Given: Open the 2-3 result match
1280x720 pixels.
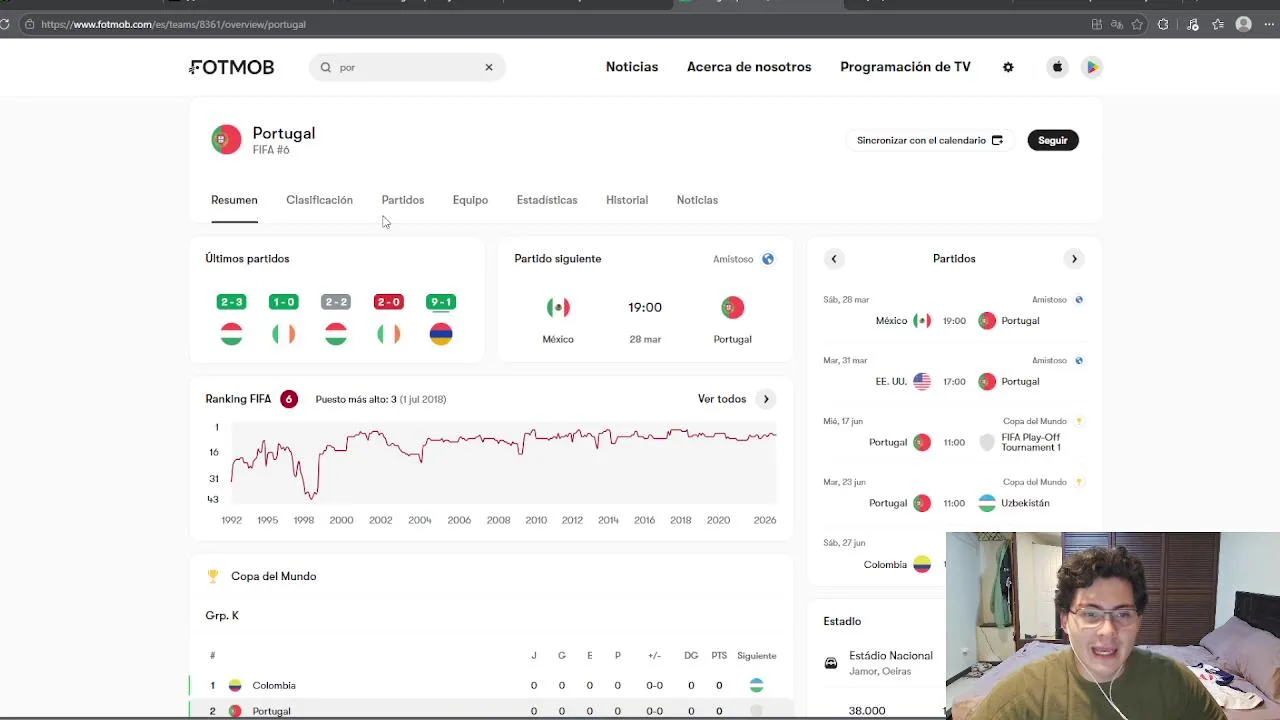Looking at the screenshot, I should click(x=231, y=302).
